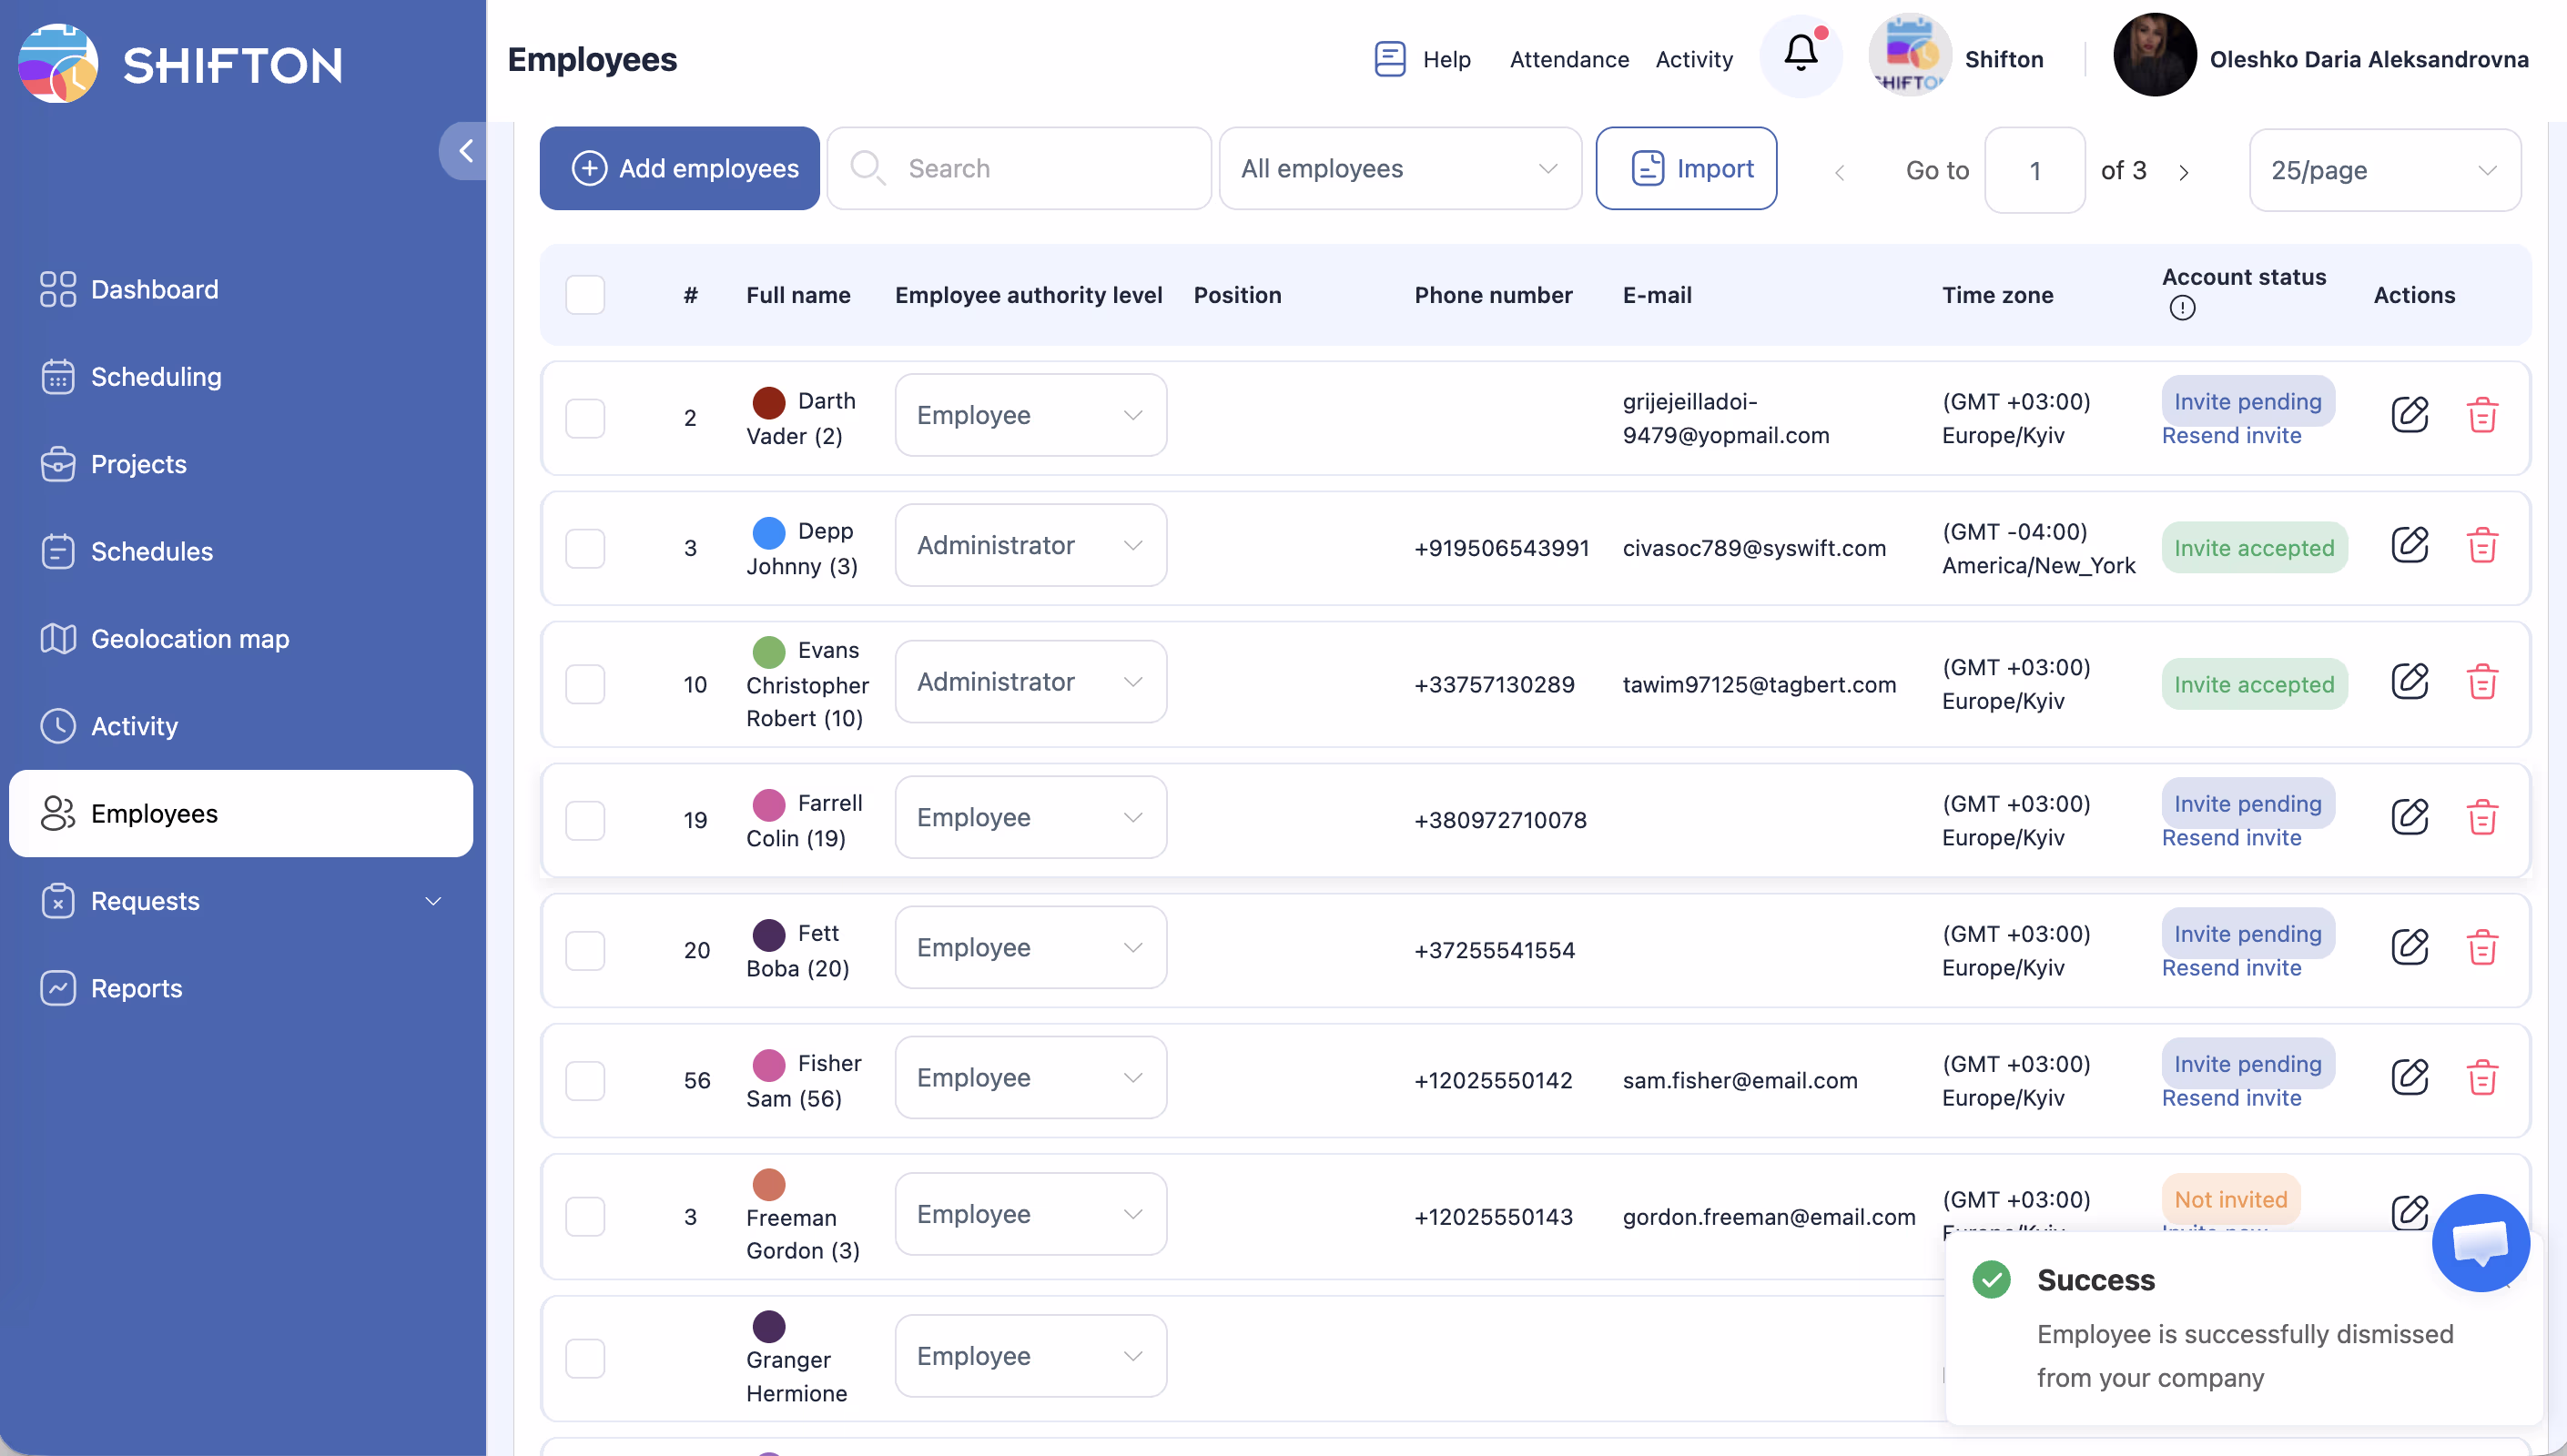Click the Account status info icon
The width and height of the screenshot is (2567, 1456).
[2182, 309]
